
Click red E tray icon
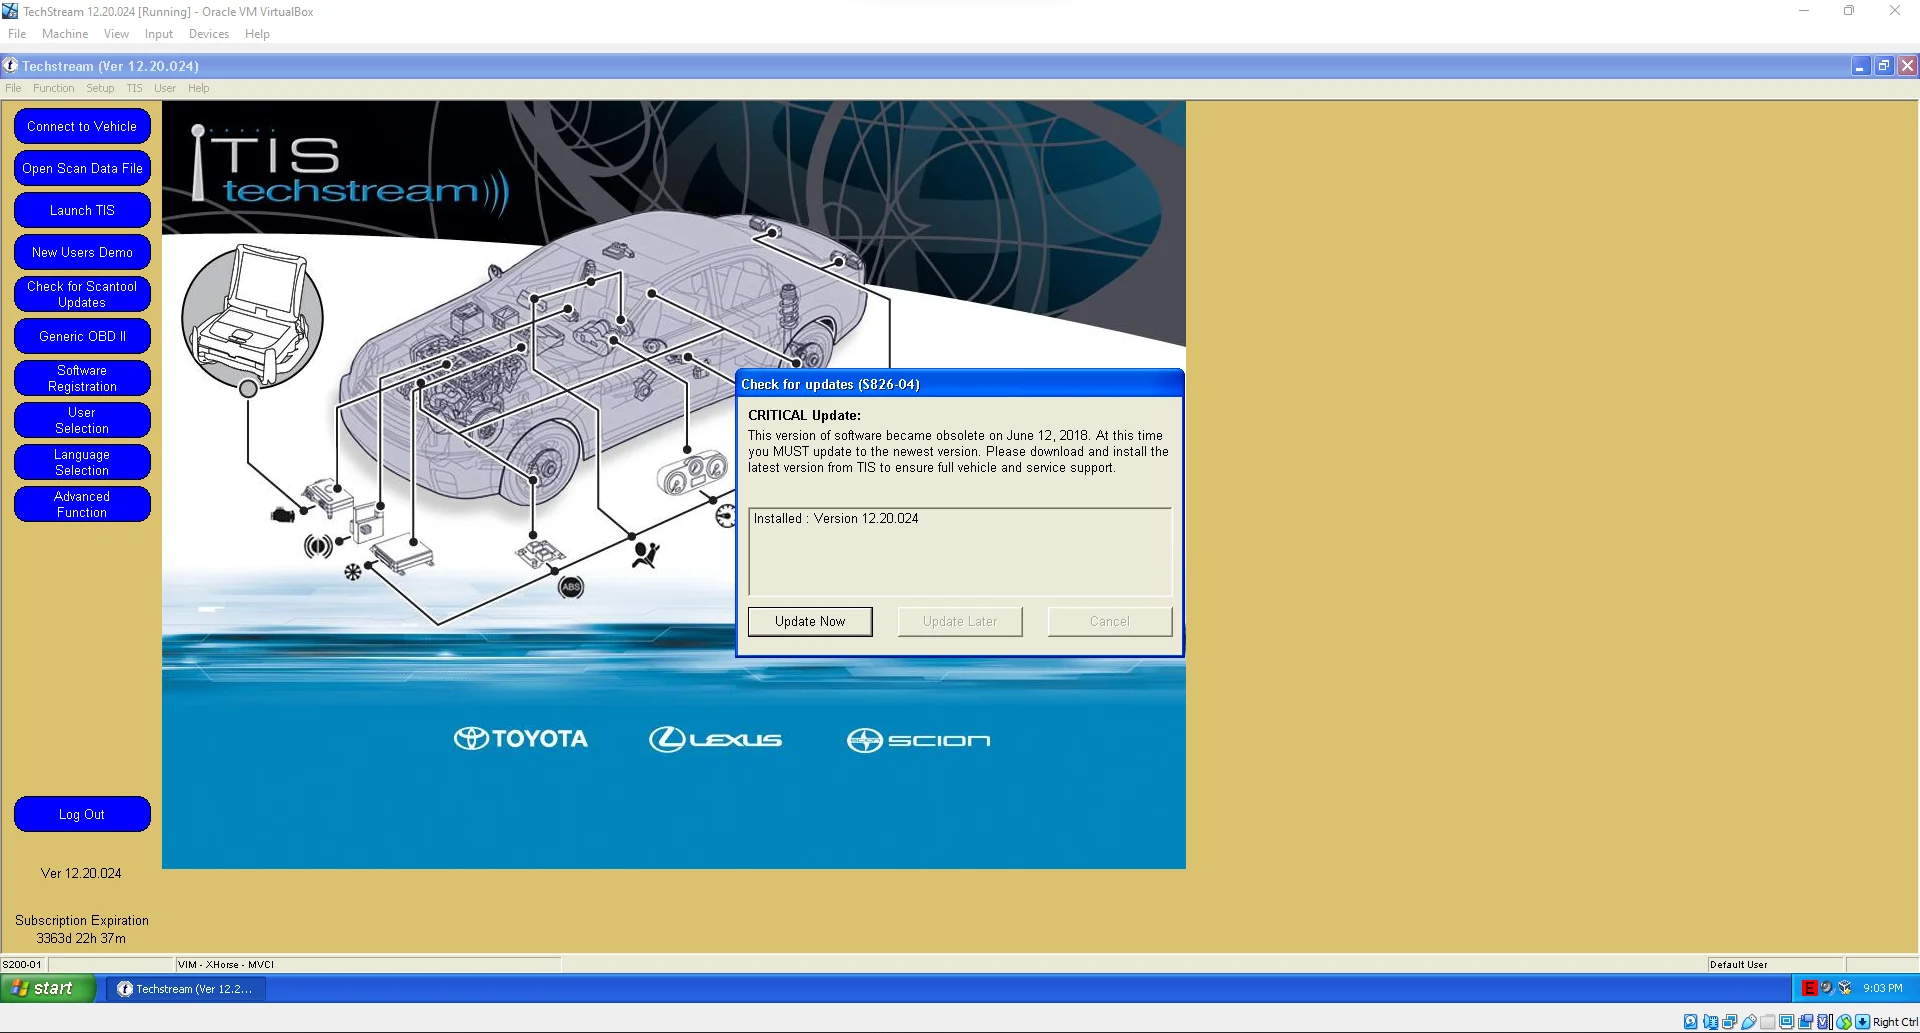(x=1809, y=988)
